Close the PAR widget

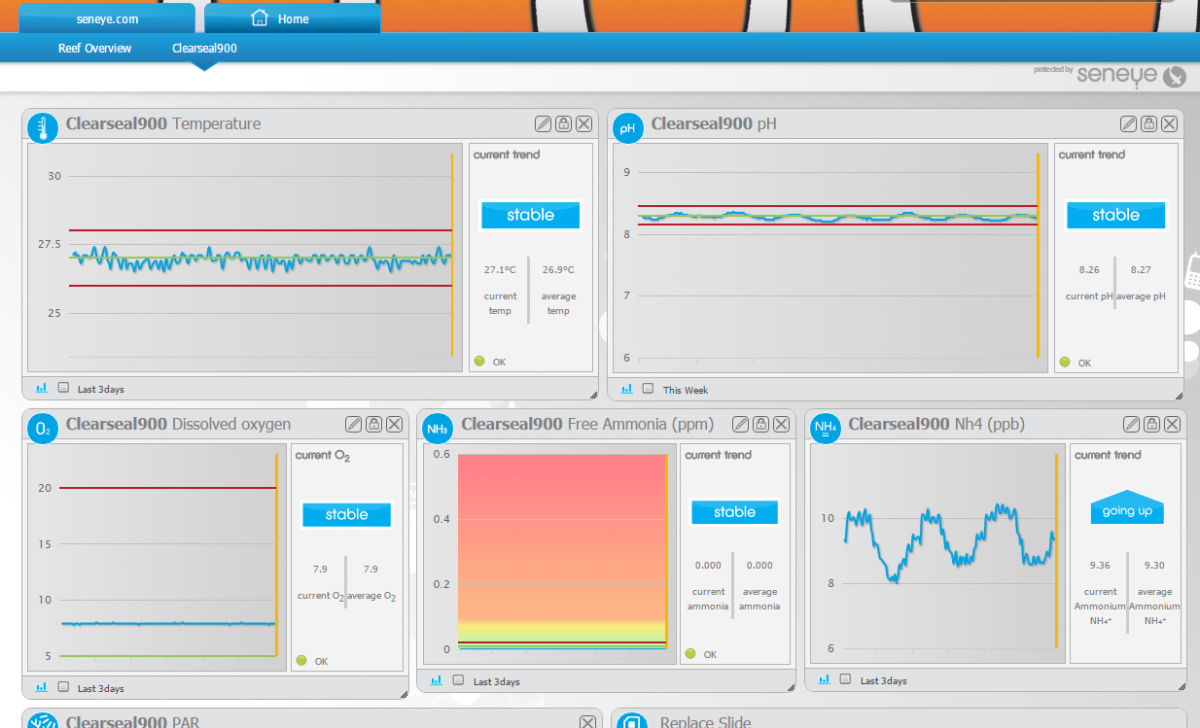click(x=588, y=721)
